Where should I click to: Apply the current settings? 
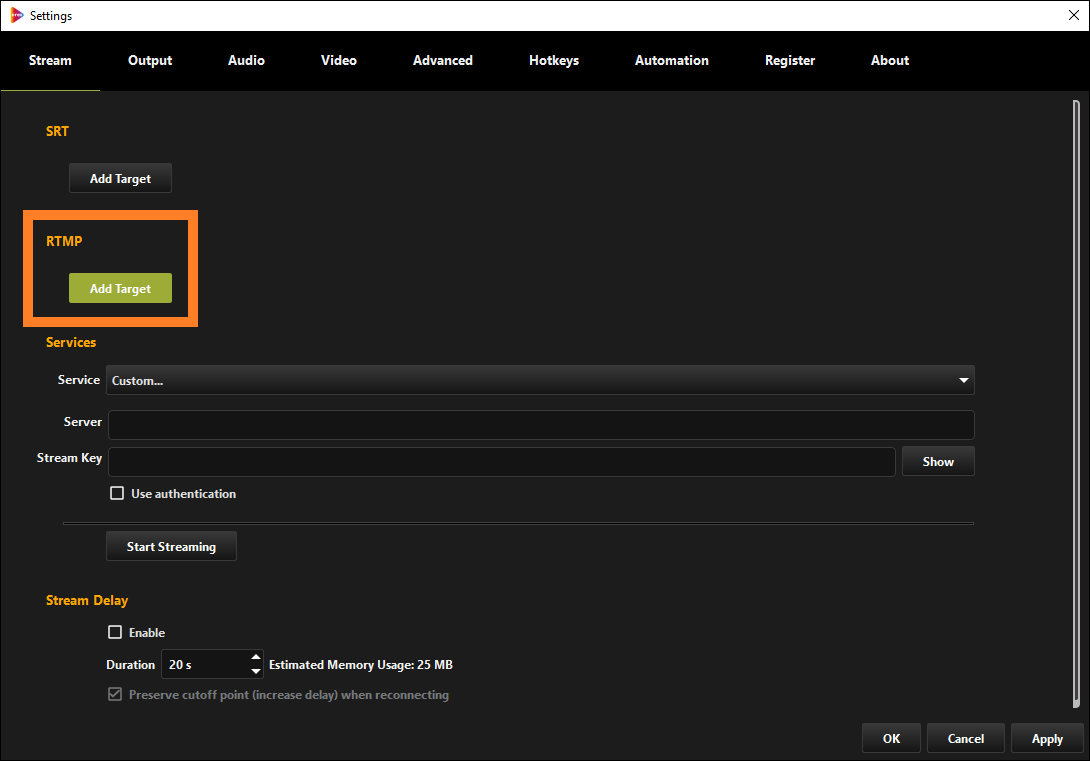click(1047, 738)
